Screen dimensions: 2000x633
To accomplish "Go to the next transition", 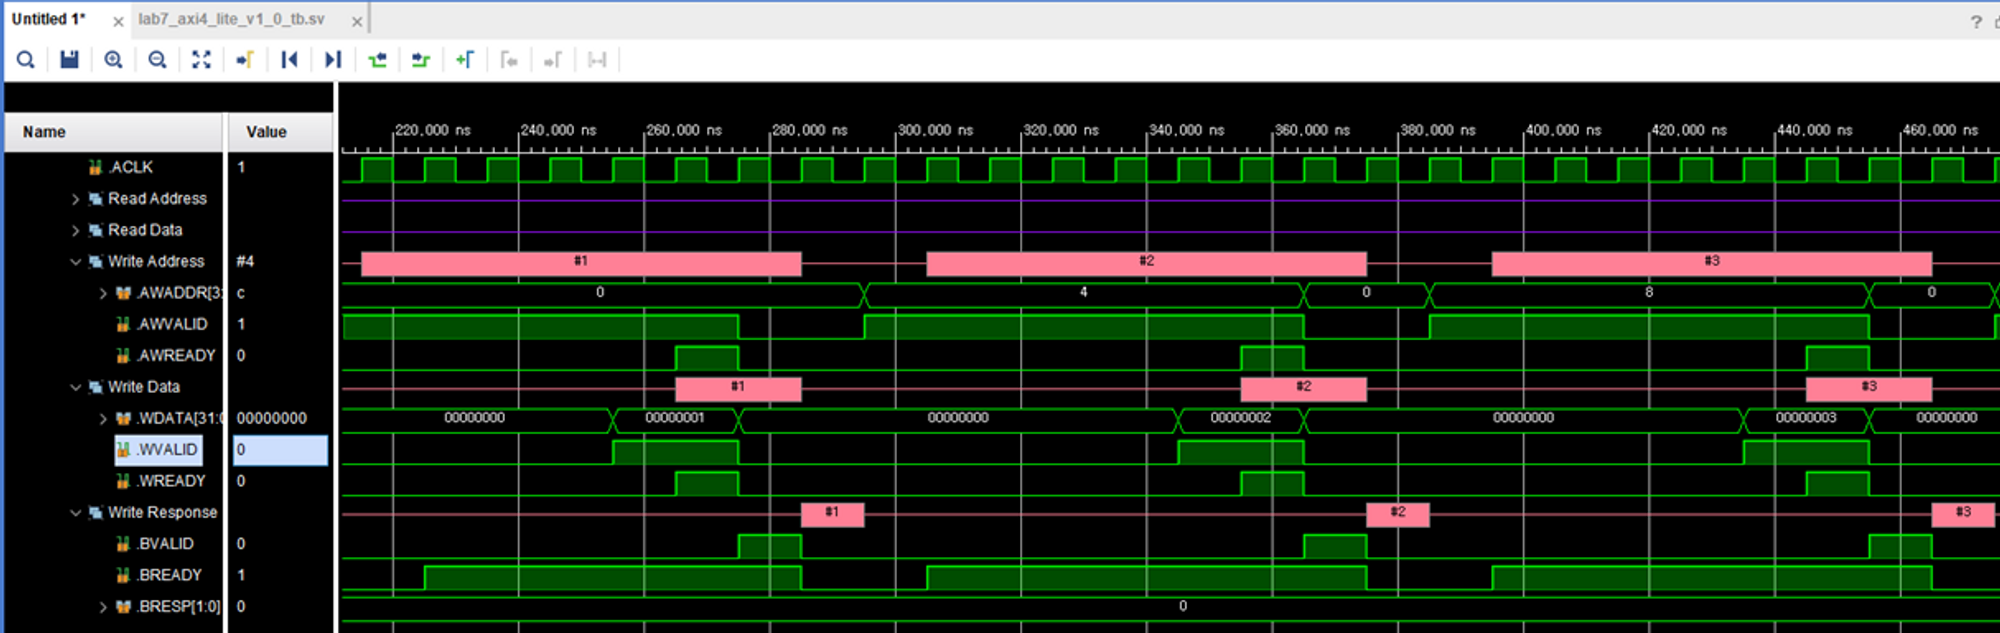I will (421, 60).
